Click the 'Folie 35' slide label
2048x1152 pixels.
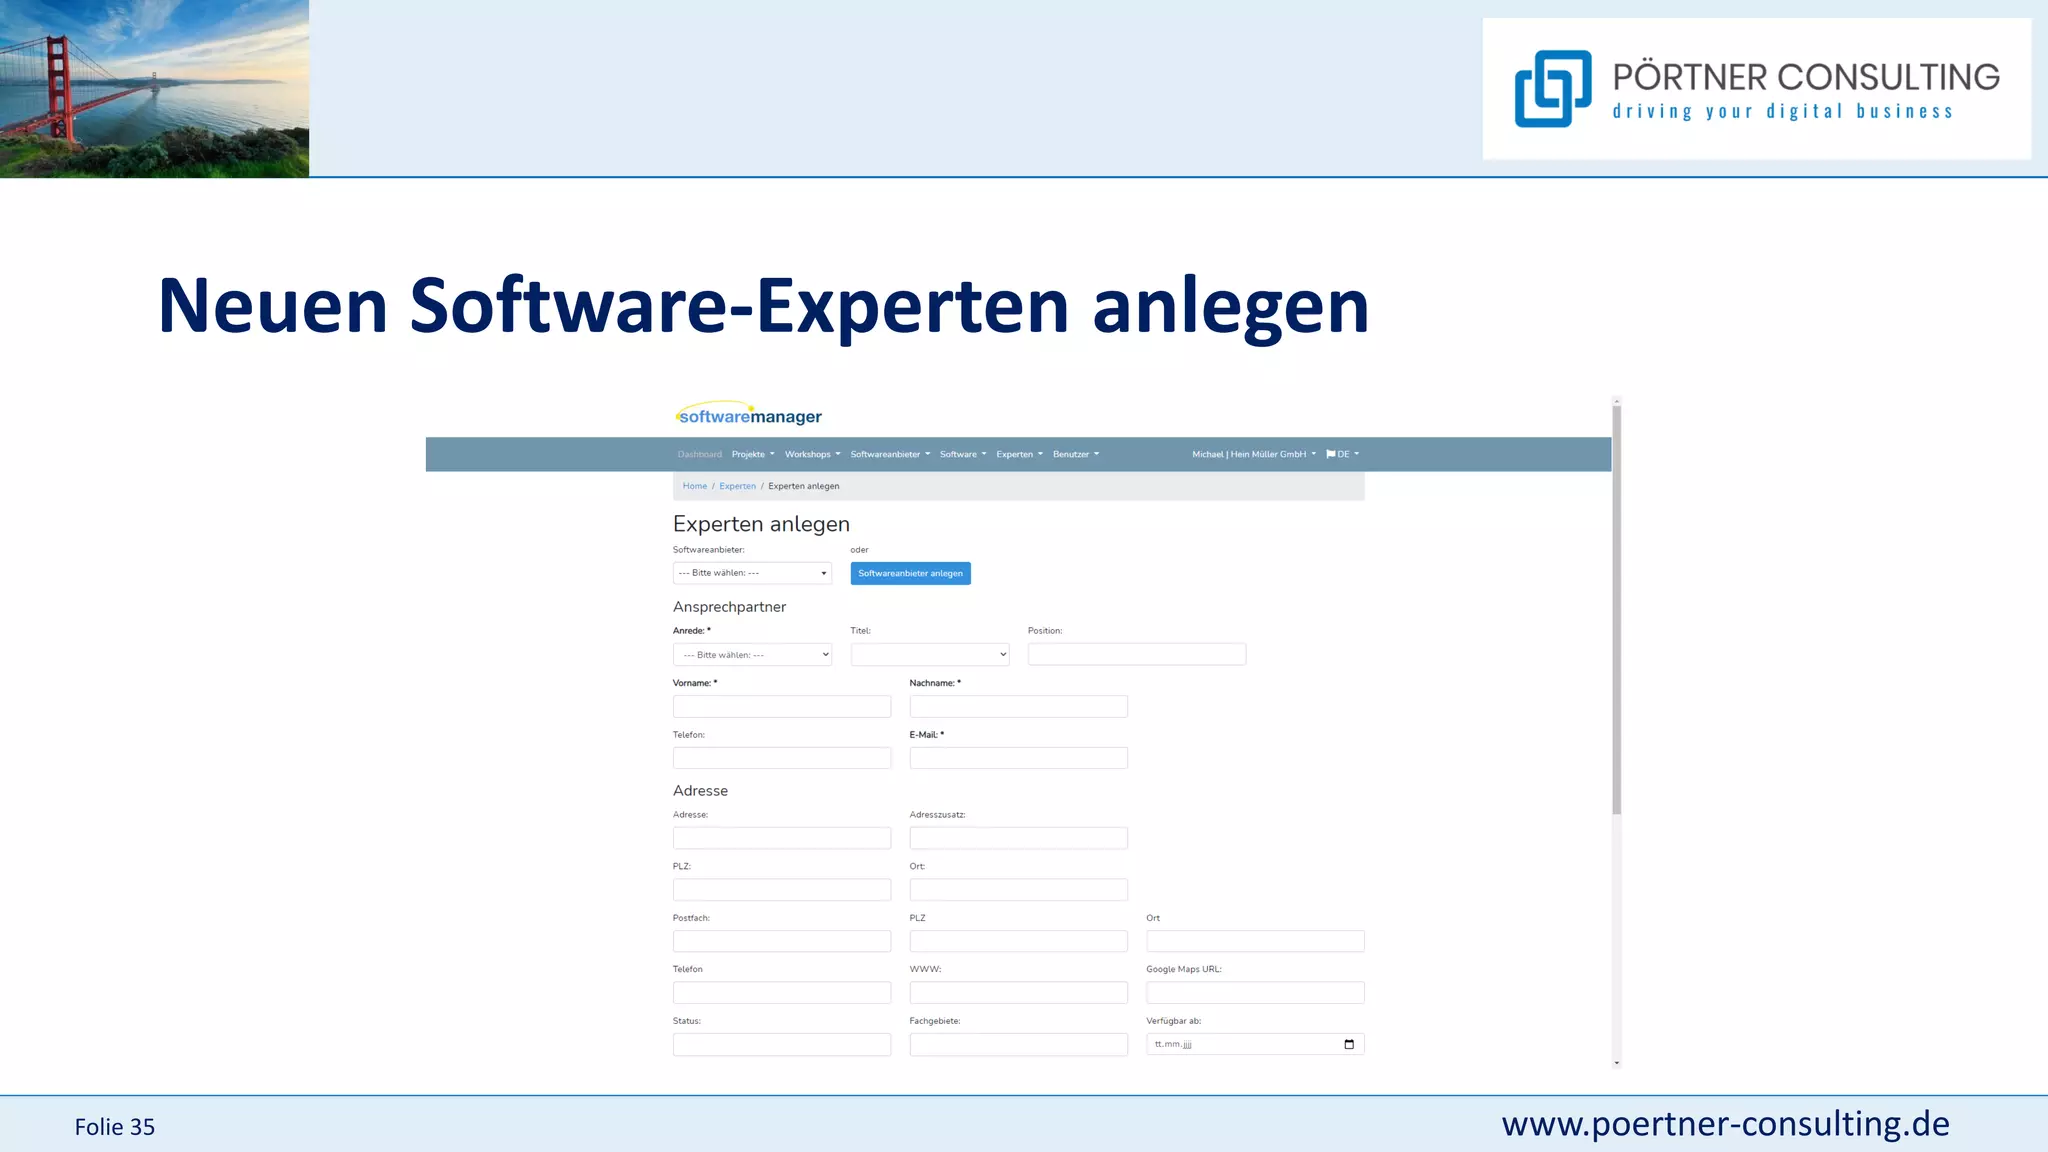tap(115, 1127)
